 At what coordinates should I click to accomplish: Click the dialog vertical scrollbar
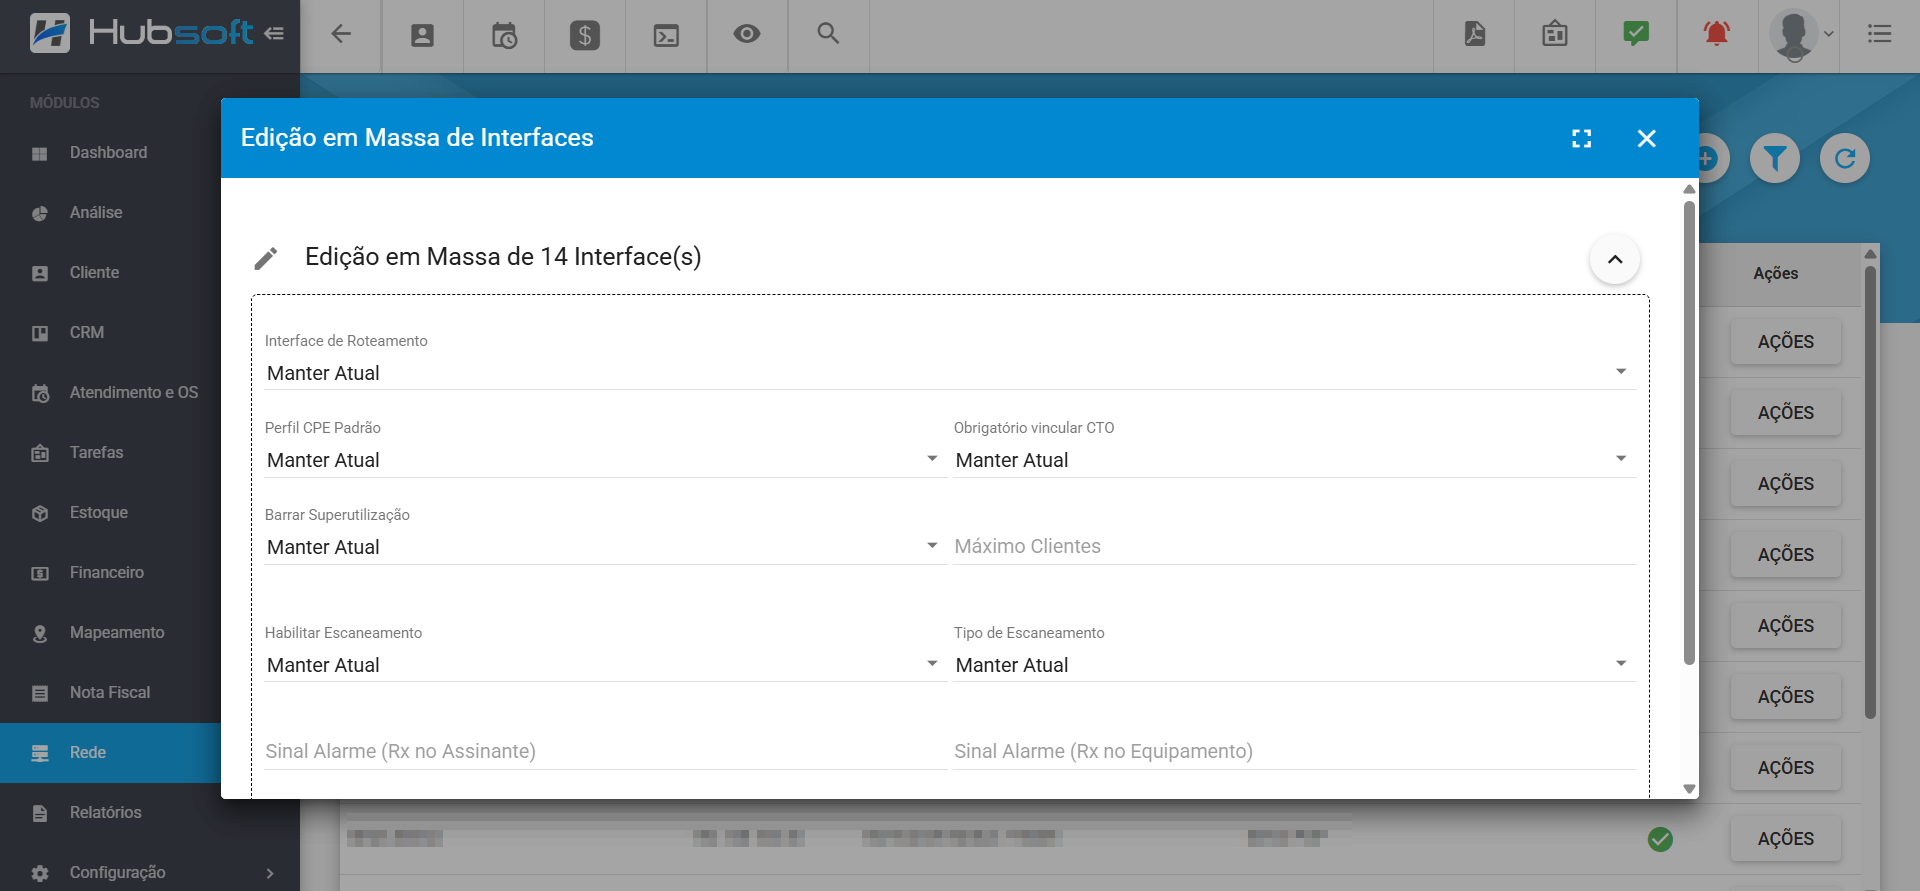click(x=1689, y=430)
